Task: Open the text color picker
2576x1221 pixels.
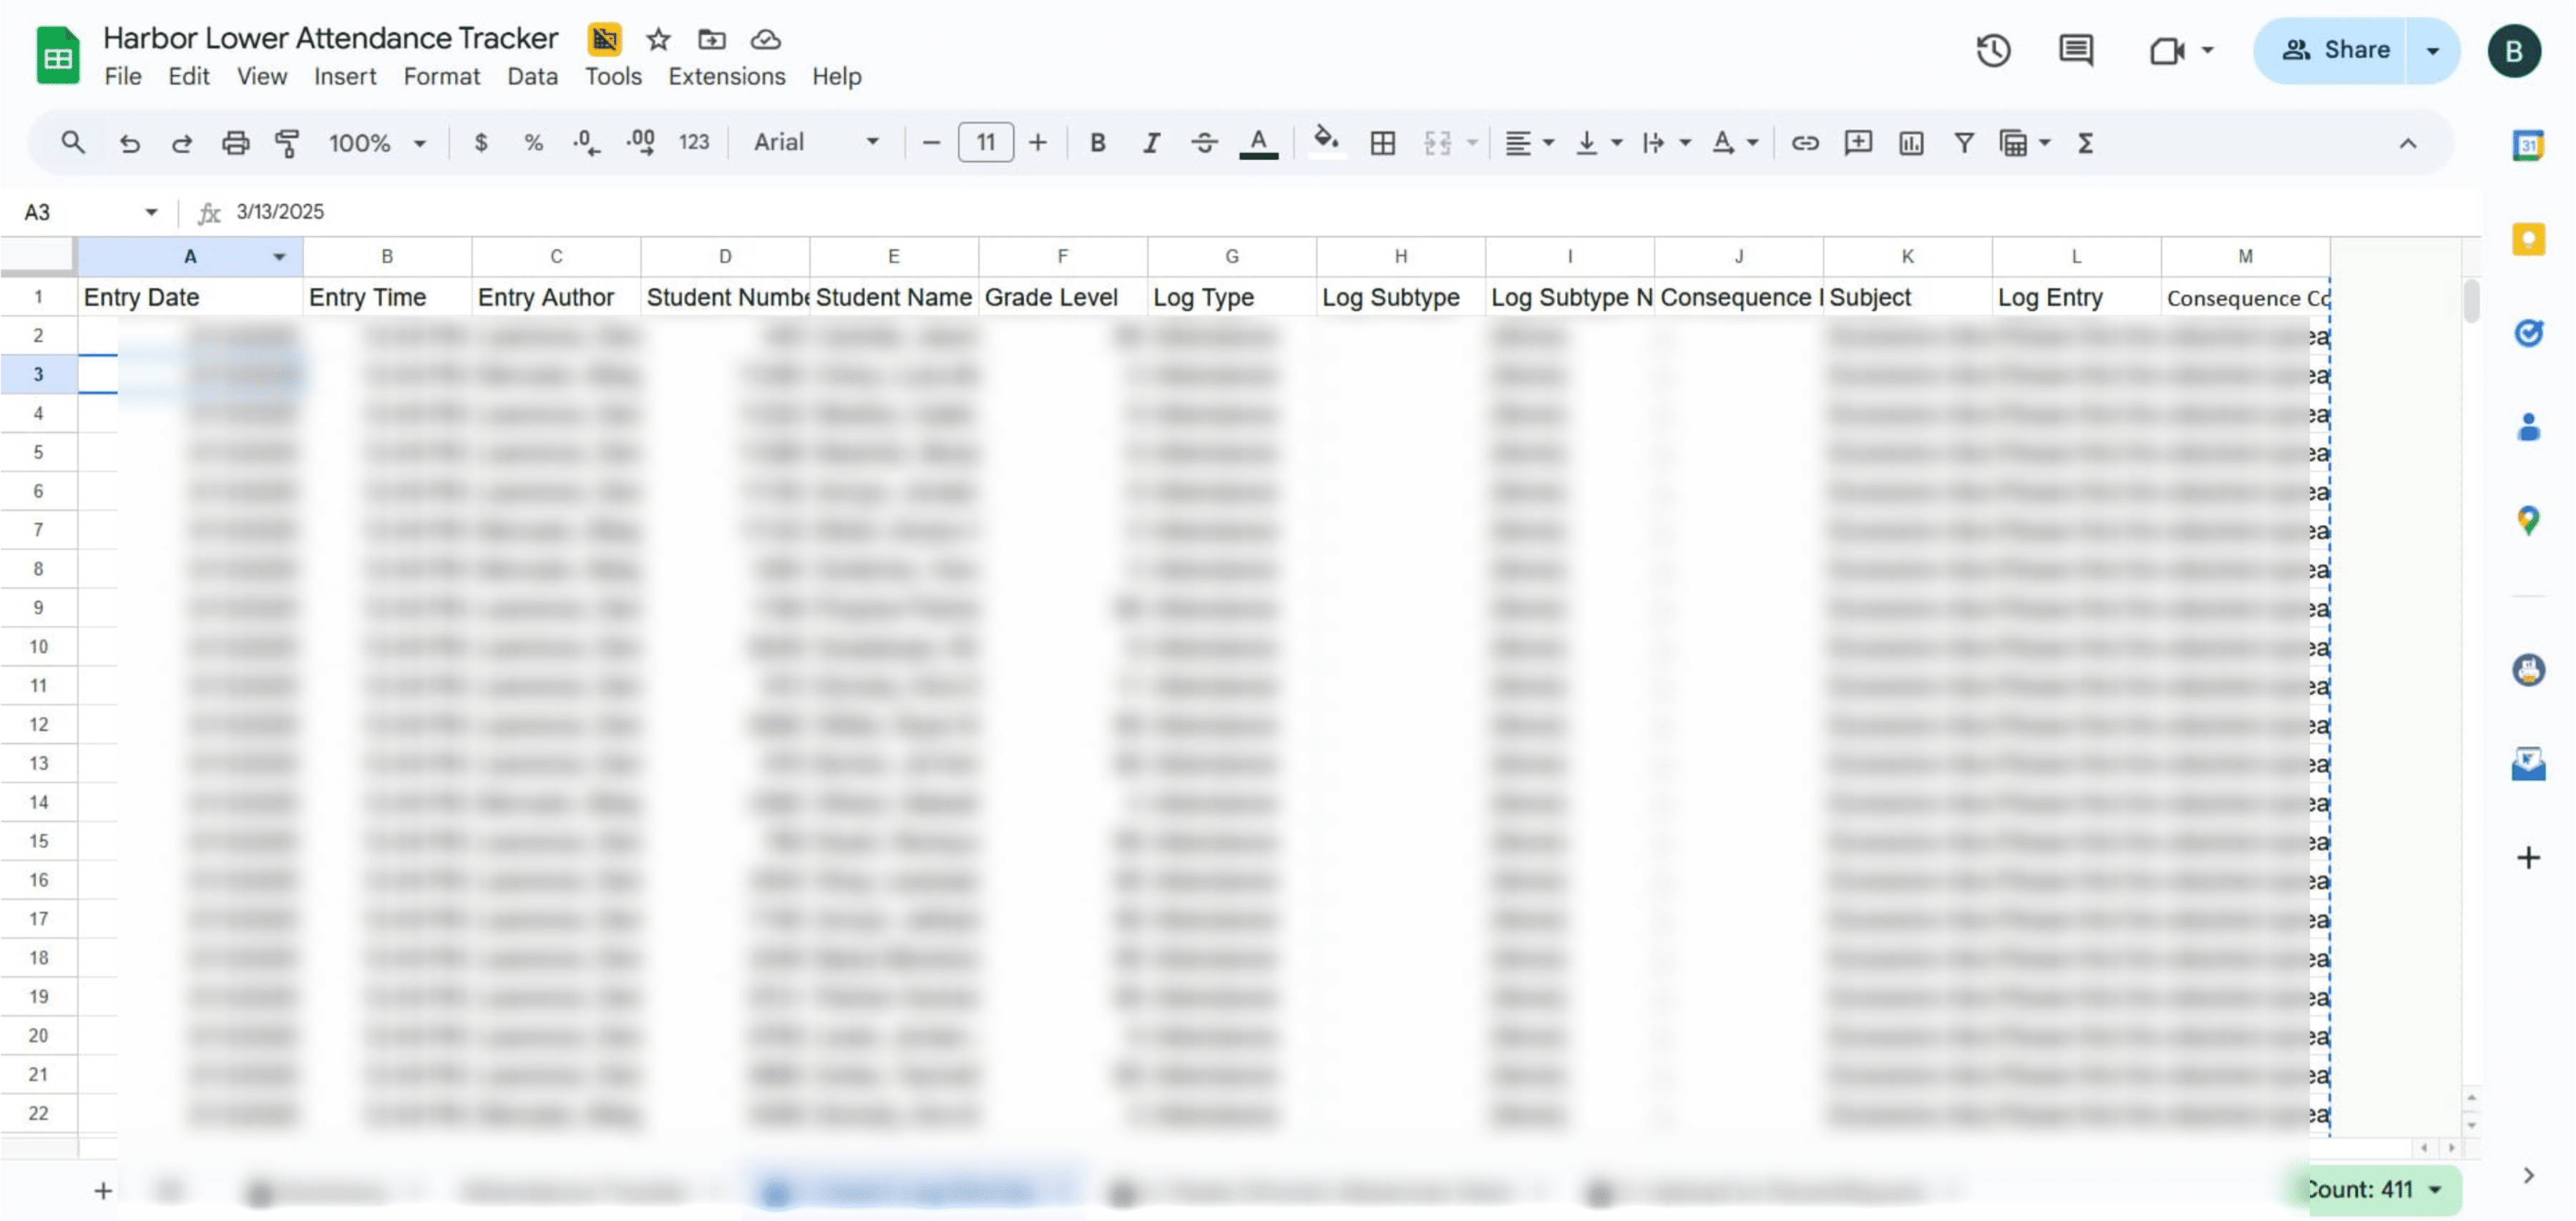Action: point(1258,143)
